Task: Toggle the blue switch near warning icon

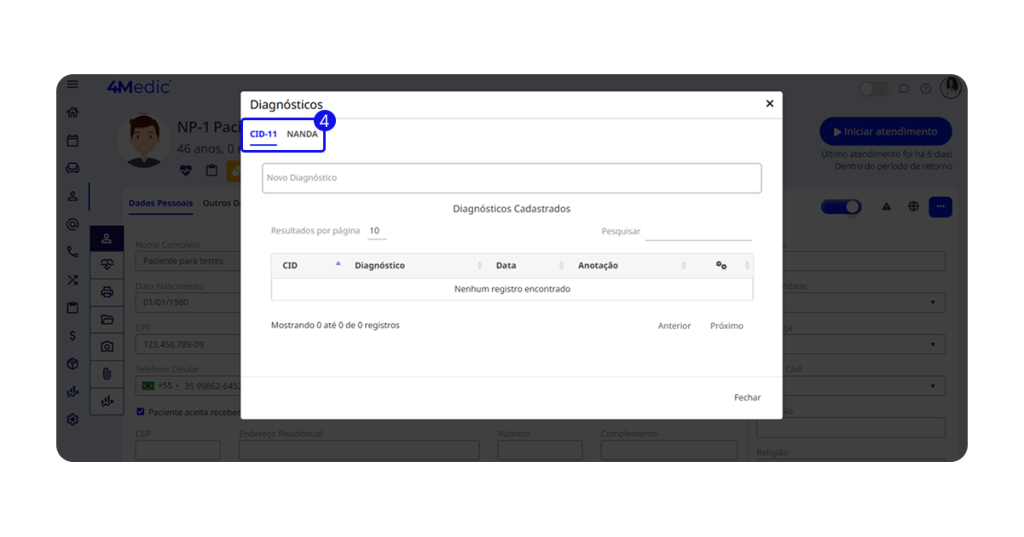Action: (841, 207)
